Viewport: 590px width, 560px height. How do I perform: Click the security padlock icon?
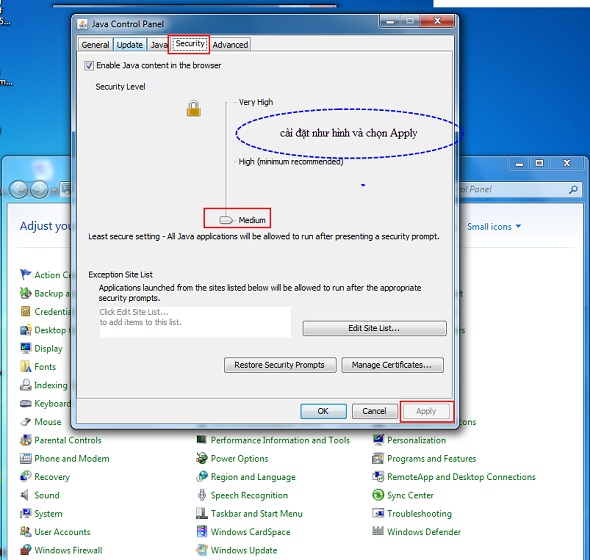coord(194,108)
